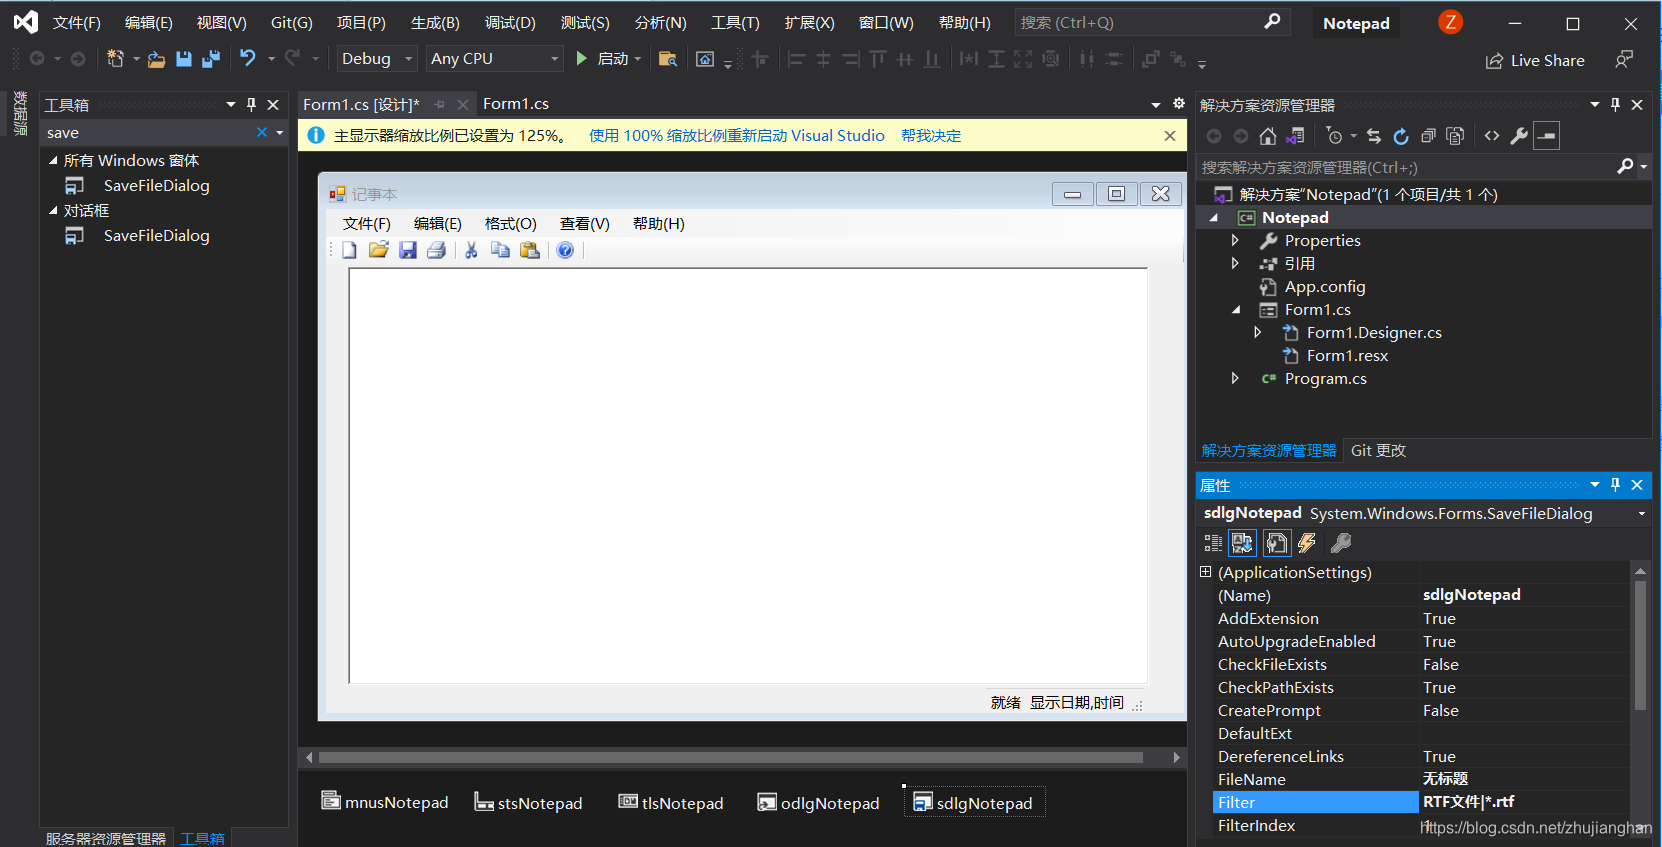This screenshot has height=847, width=1662.
Task: Click the Events lightning icon in Properties
Action: click(x=1307, y=543)
